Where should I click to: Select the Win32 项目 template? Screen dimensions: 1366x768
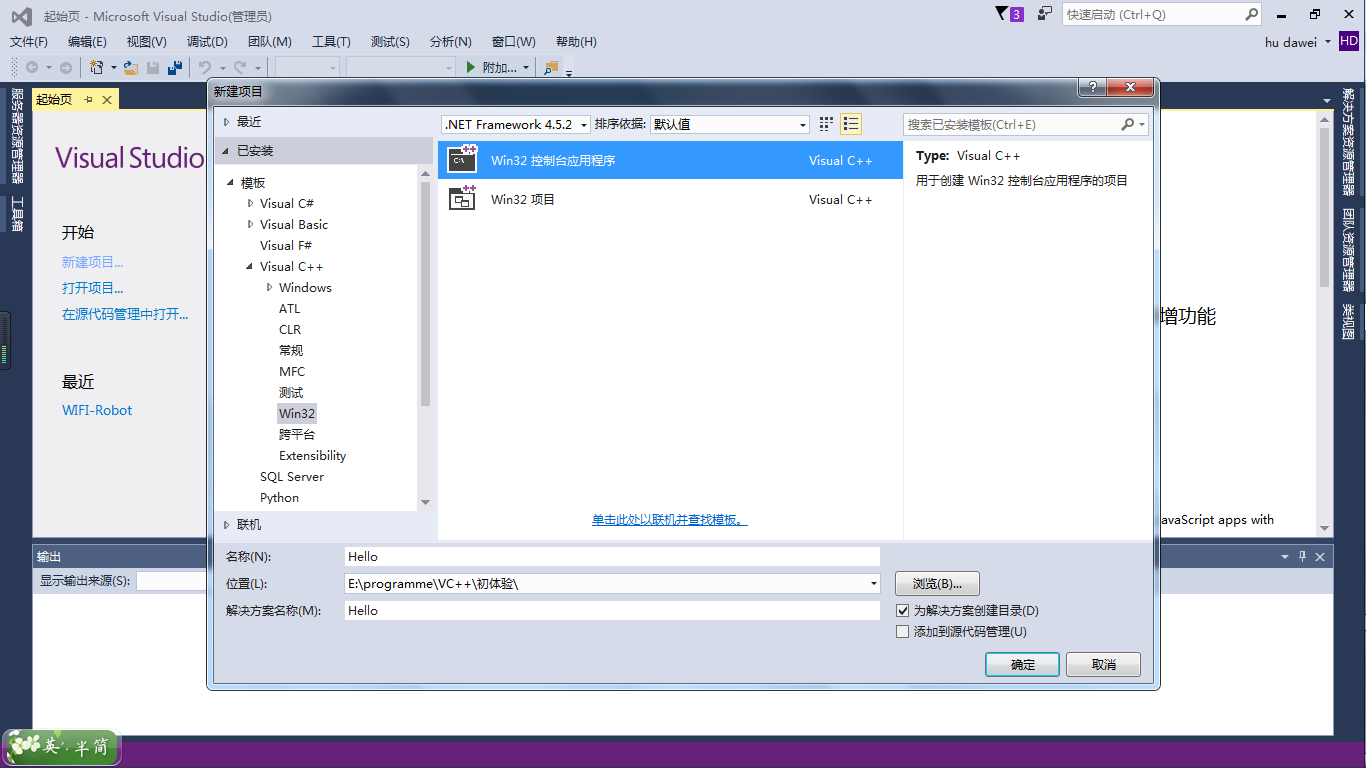coord(670,199)
